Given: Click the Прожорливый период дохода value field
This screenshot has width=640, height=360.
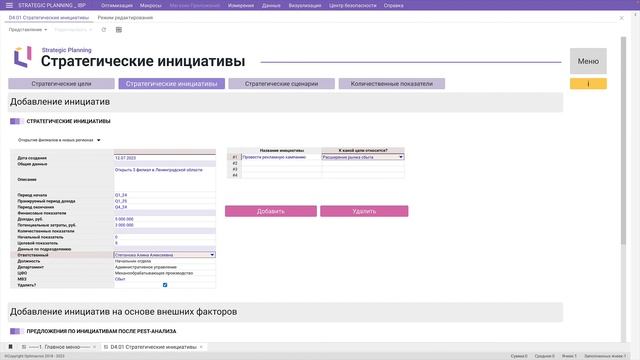Looking at the screenshot, I should 164,201.
